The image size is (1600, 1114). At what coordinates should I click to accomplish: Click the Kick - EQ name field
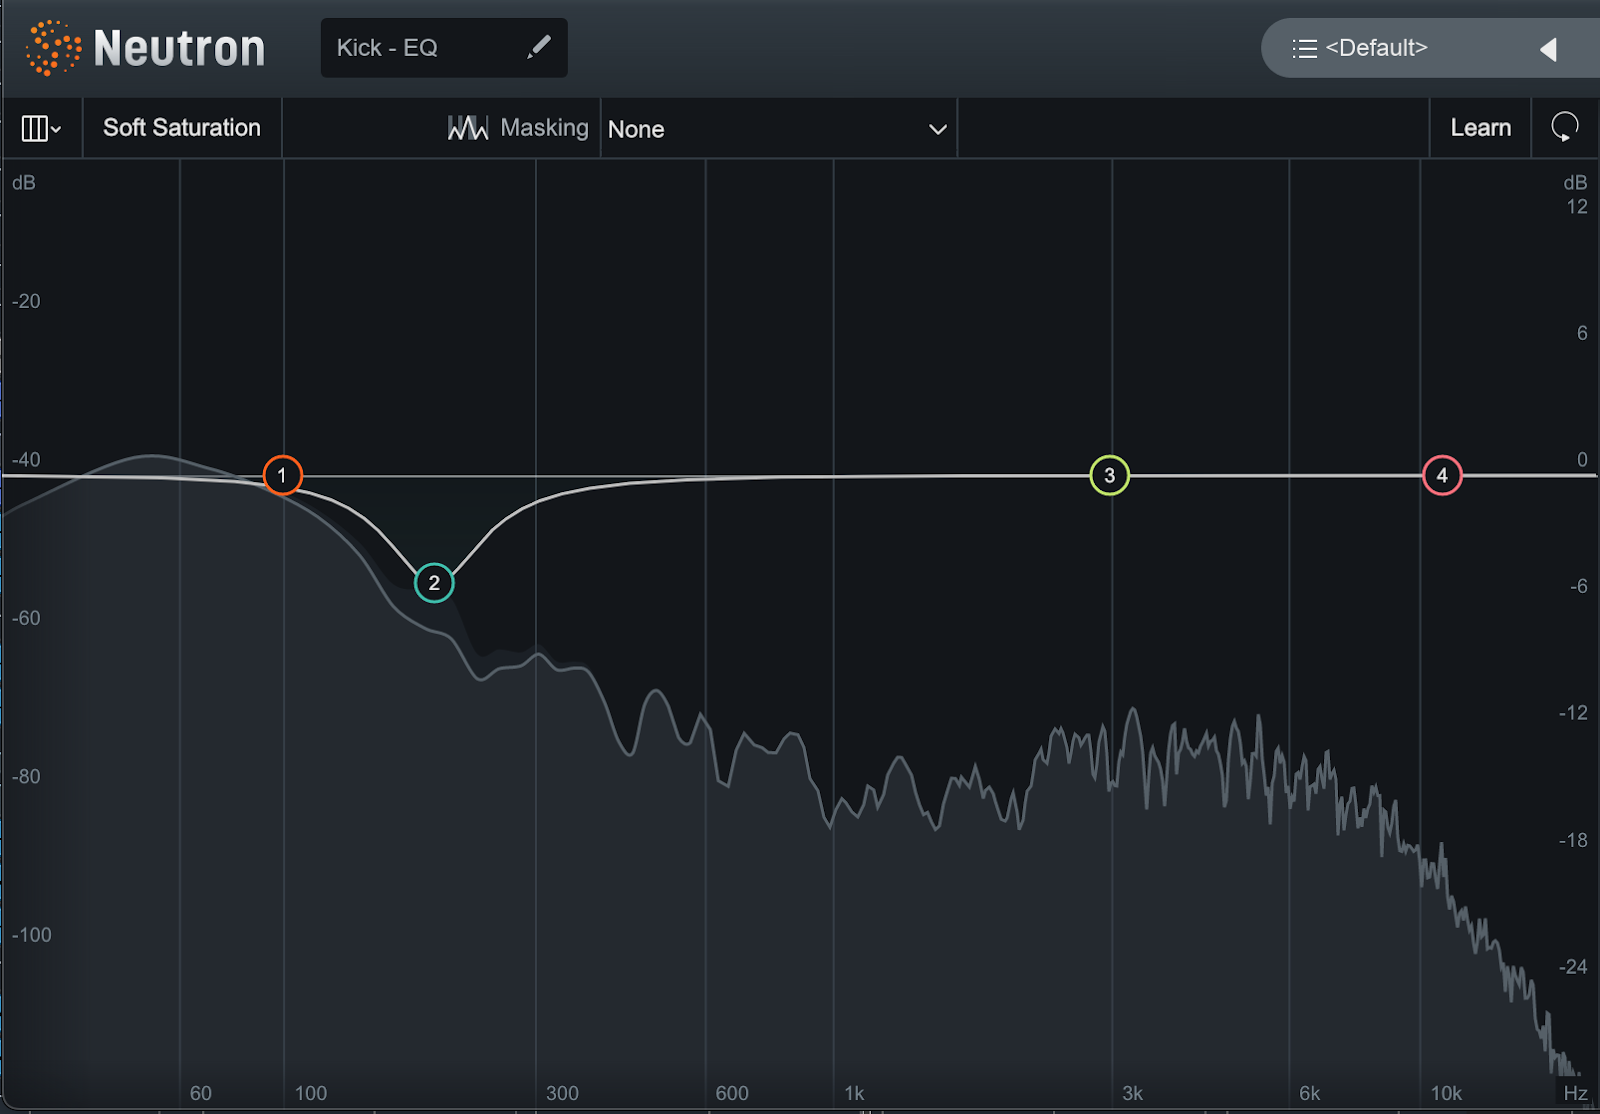pyautogui.click(x=444, y=48)
